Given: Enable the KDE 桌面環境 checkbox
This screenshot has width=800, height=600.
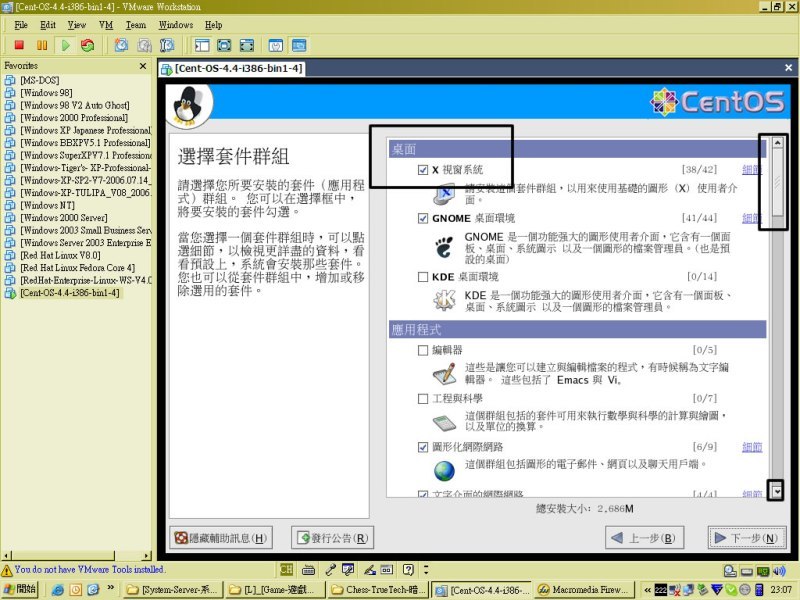Looking at the screenshot, I should pos(422,277).
